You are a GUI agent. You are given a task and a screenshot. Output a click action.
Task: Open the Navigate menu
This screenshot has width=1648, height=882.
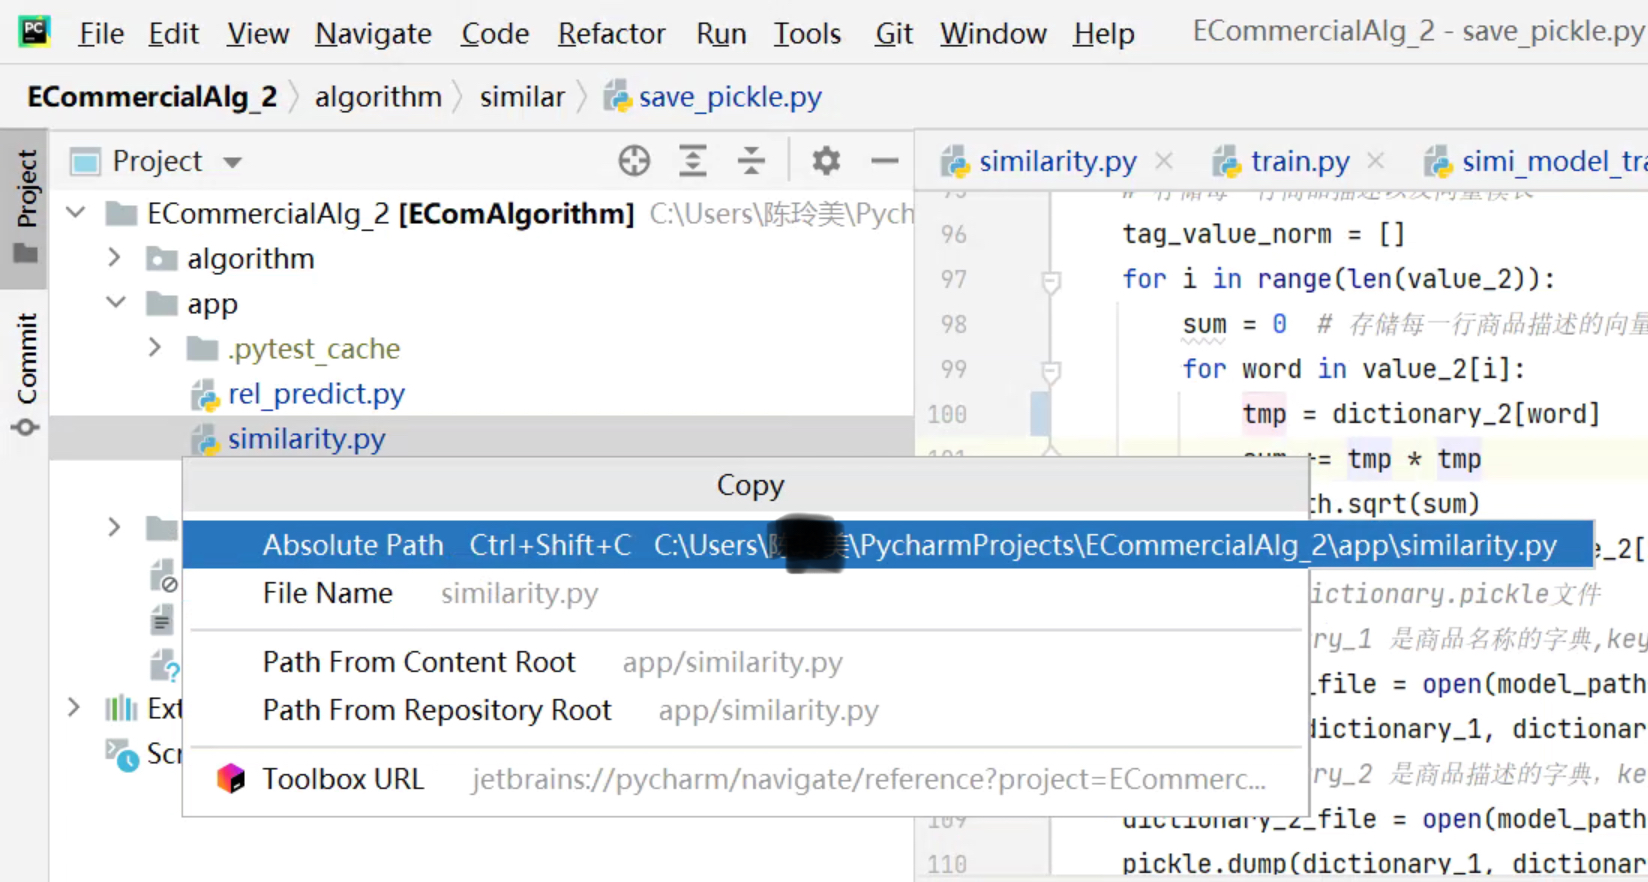pyautogui.click(x=373, y=33)
